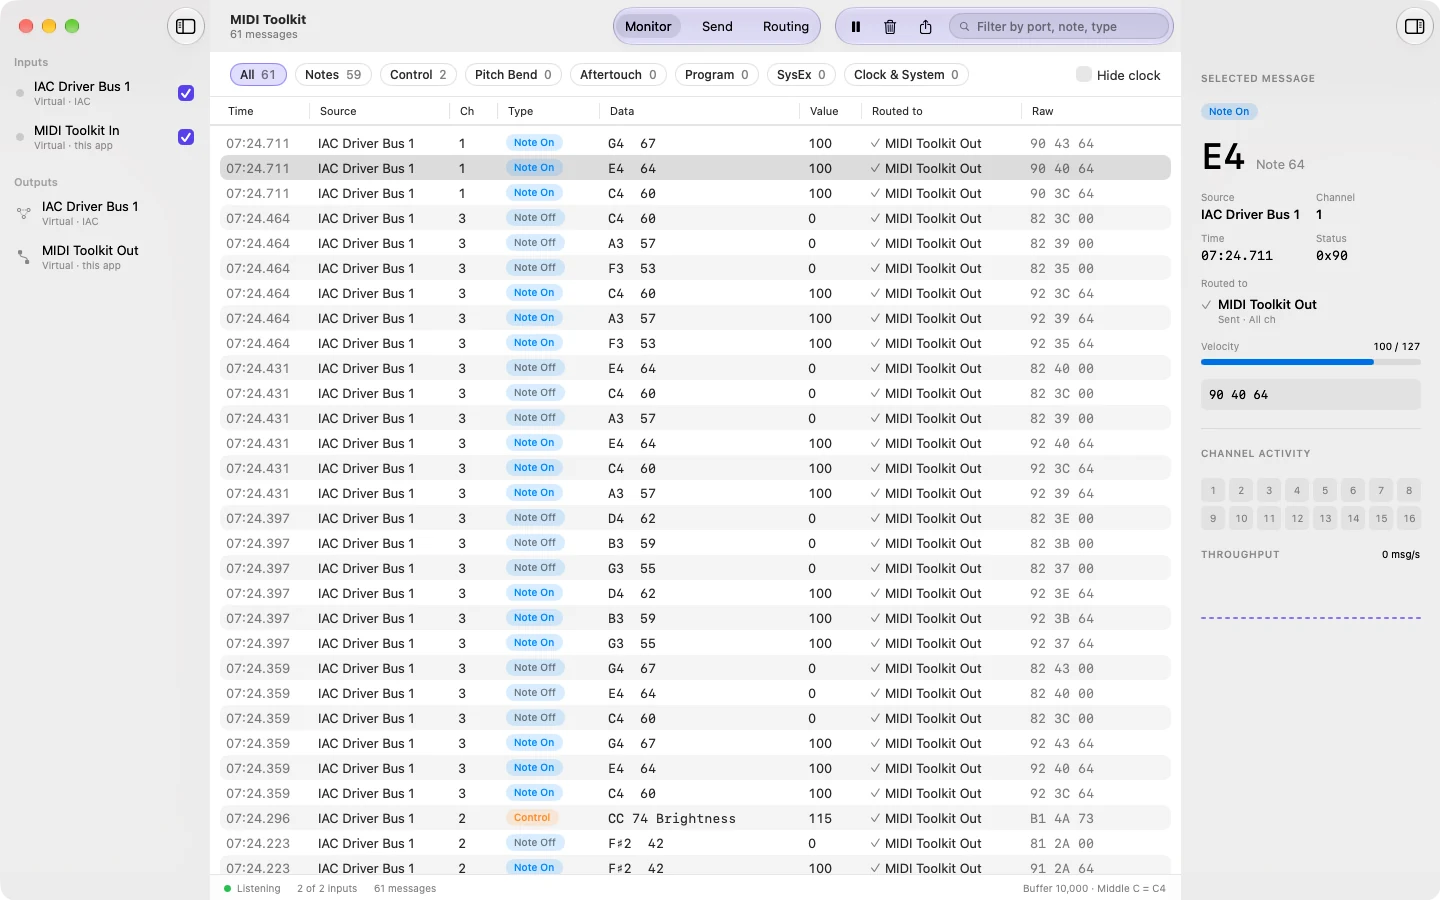The image size is (1440, 900).
Task: Pause the MIDI message monitor
Action: coord(856,27)
